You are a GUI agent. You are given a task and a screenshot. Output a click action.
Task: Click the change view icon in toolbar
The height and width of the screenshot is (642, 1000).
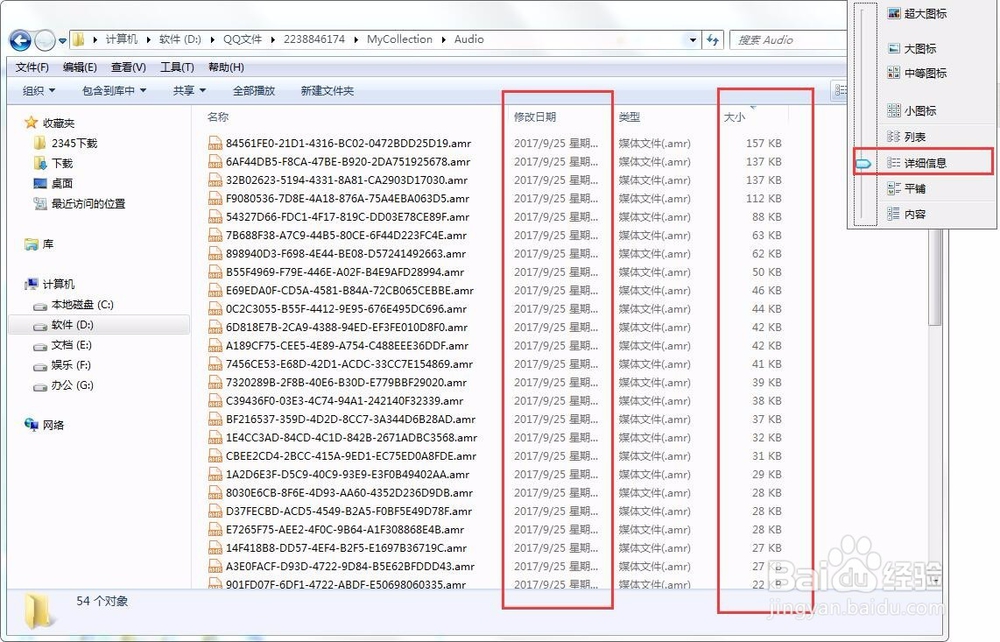(841, 91)
